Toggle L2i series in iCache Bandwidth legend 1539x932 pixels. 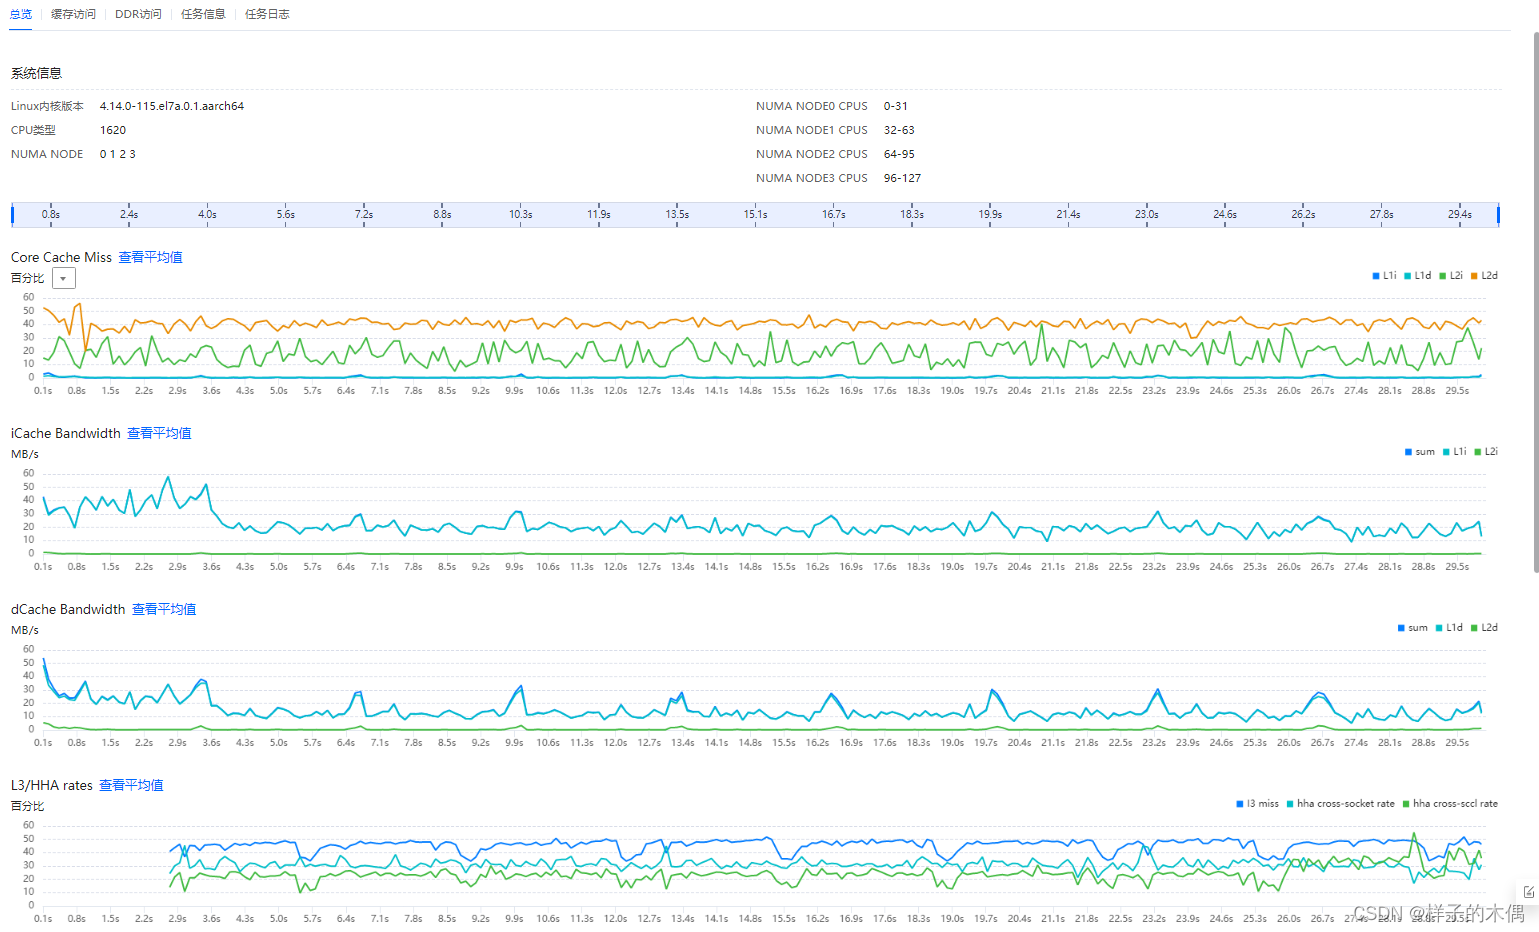tap(1486, 452)
